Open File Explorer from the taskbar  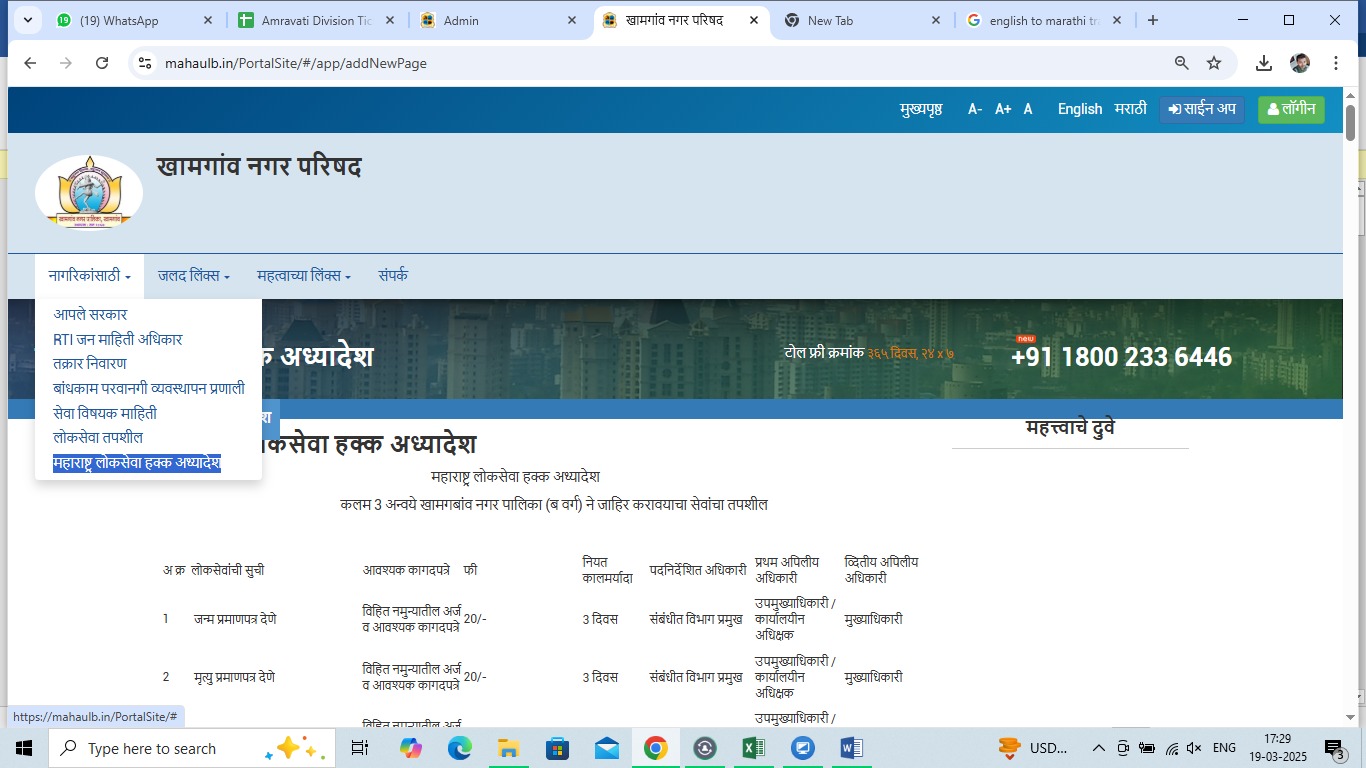(x=508, y=748)
